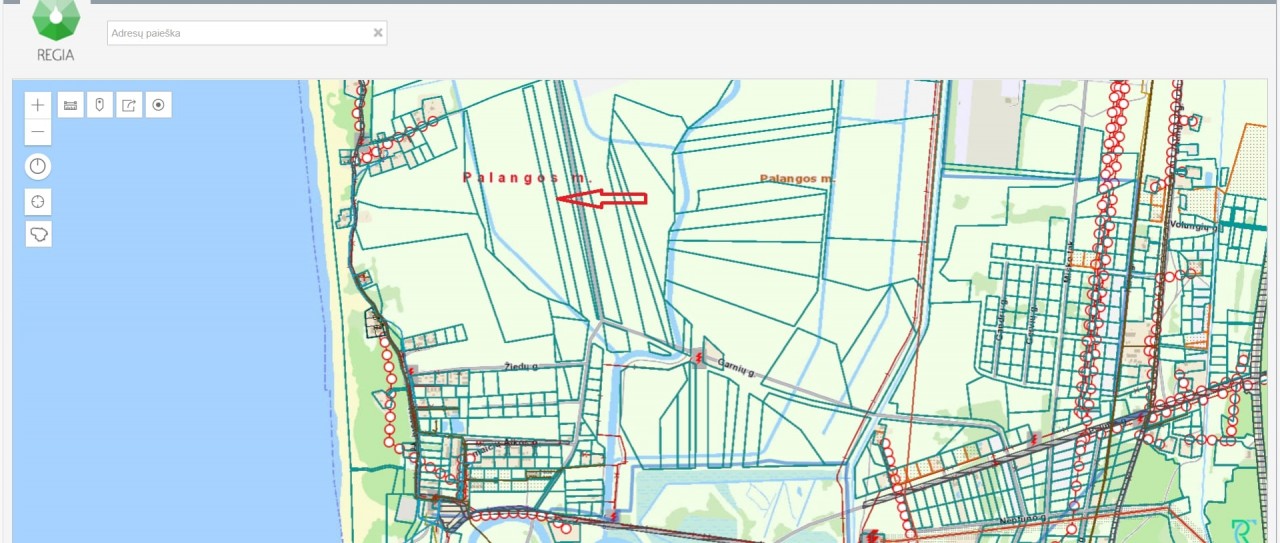Click the share/export map icon

129,105
